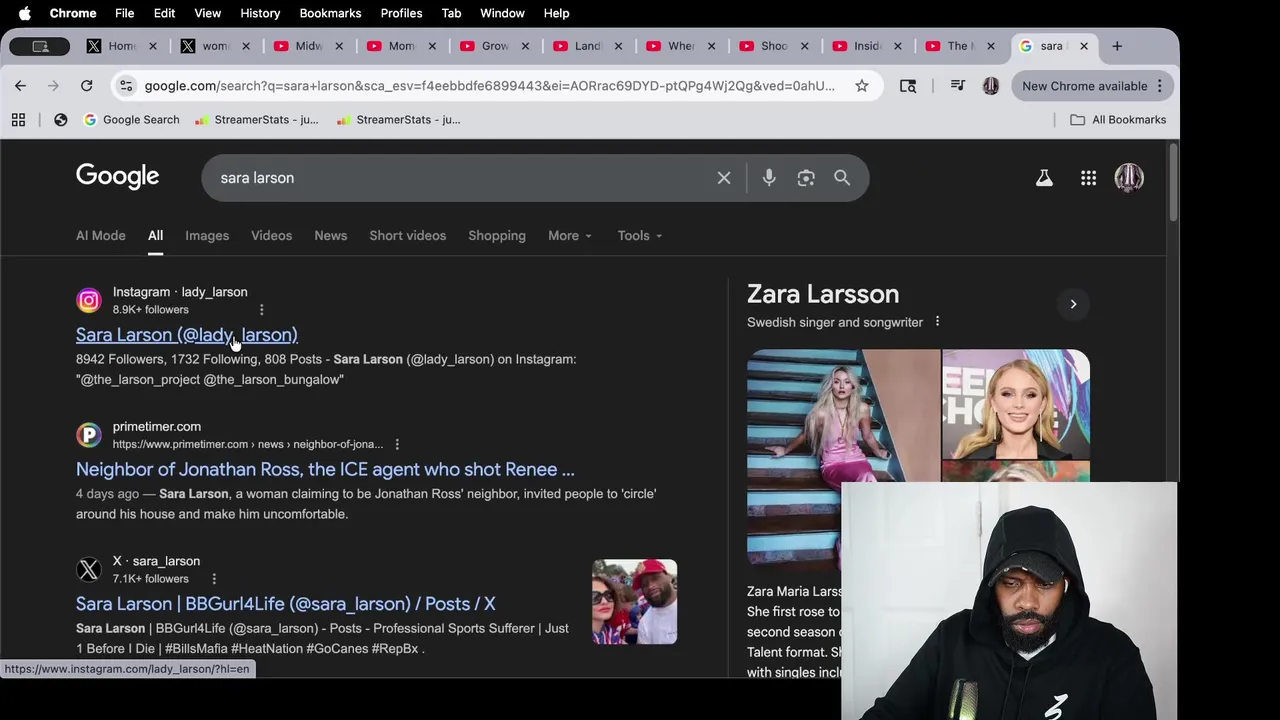Open the Window menu
1280x720 pixels.
point(502,13)
